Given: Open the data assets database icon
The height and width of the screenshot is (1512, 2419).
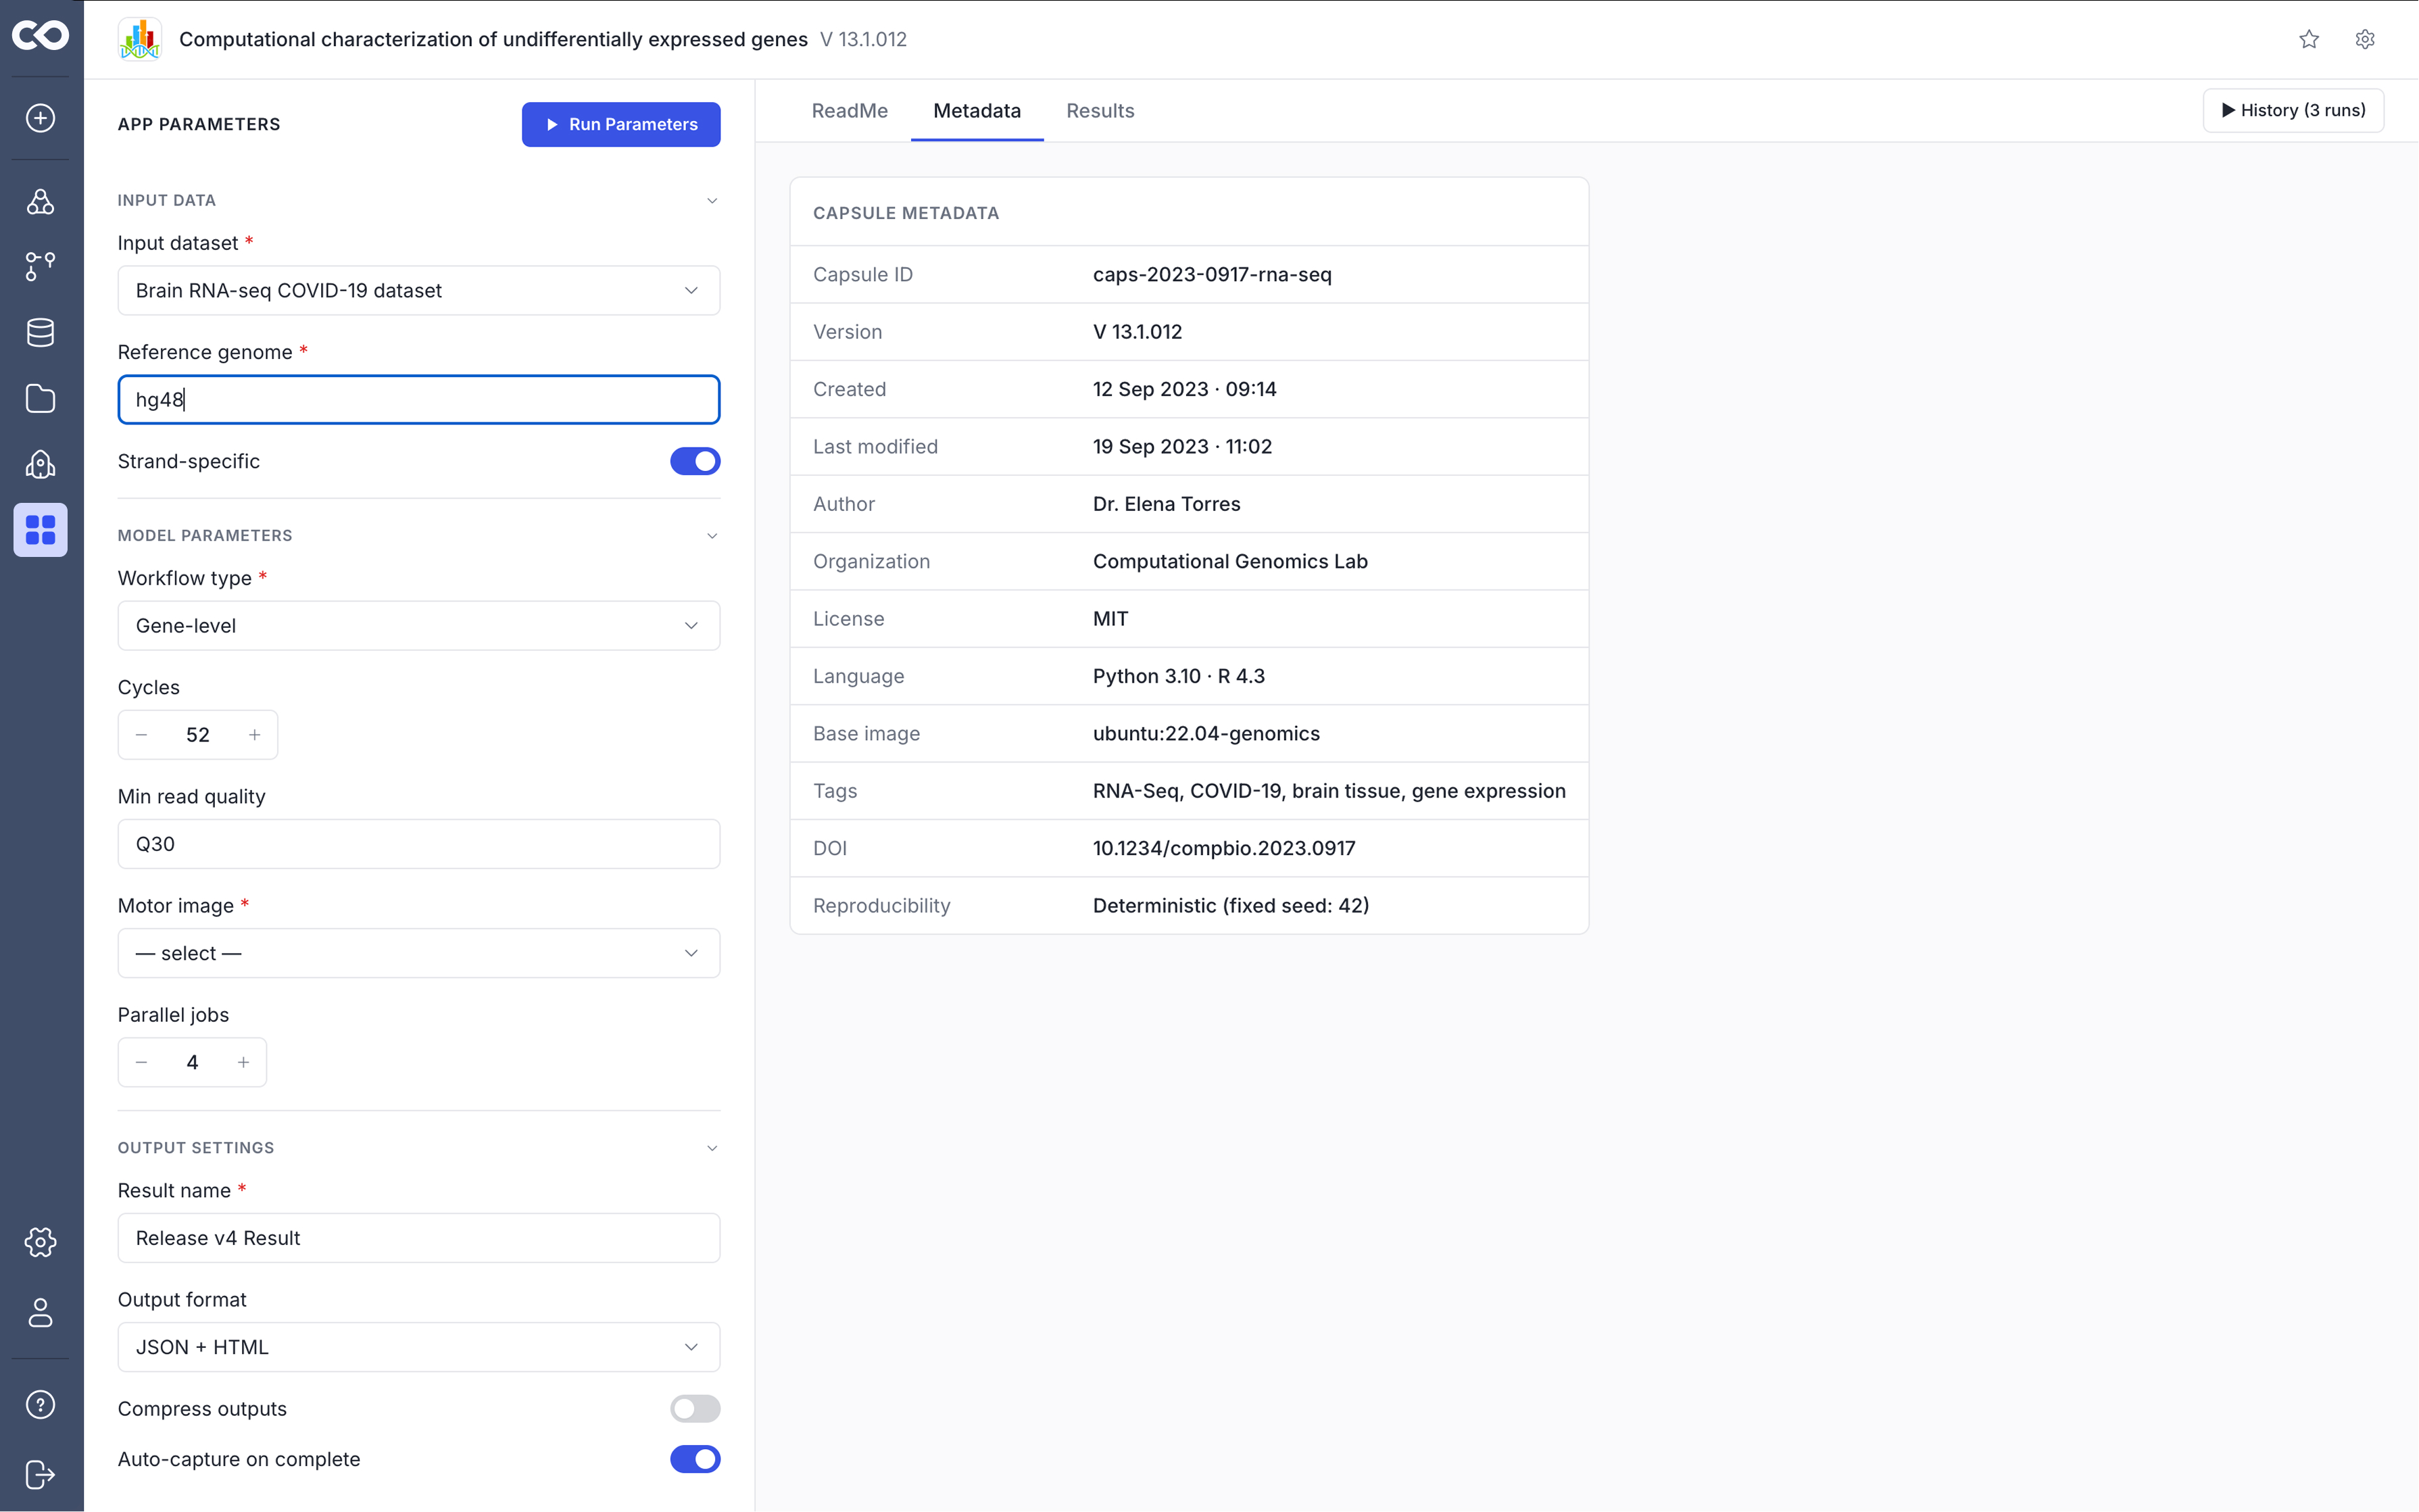Looking at the screenshot, I should pyautogui.click(x=40, y=332).
